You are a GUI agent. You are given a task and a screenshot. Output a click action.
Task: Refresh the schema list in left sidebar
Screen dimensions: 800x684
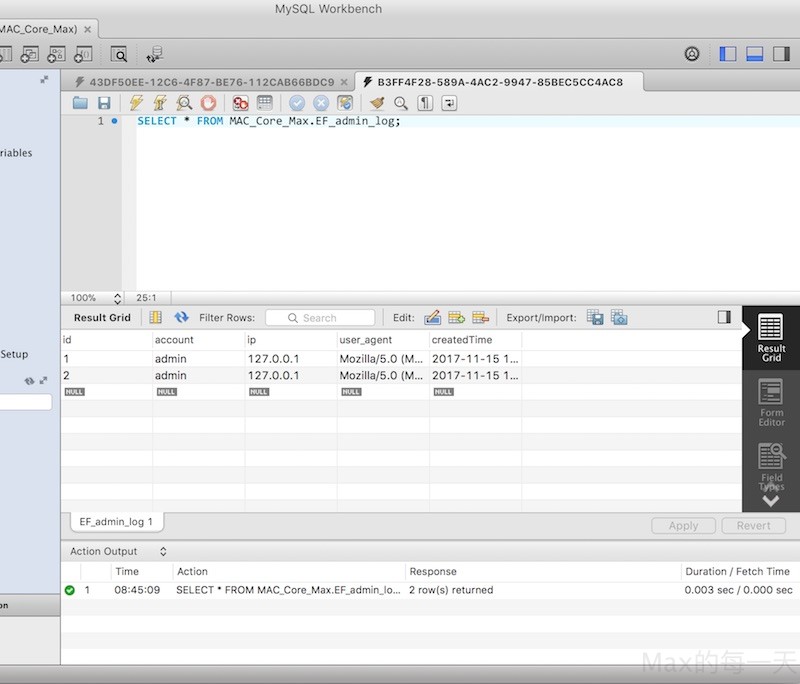30,381
